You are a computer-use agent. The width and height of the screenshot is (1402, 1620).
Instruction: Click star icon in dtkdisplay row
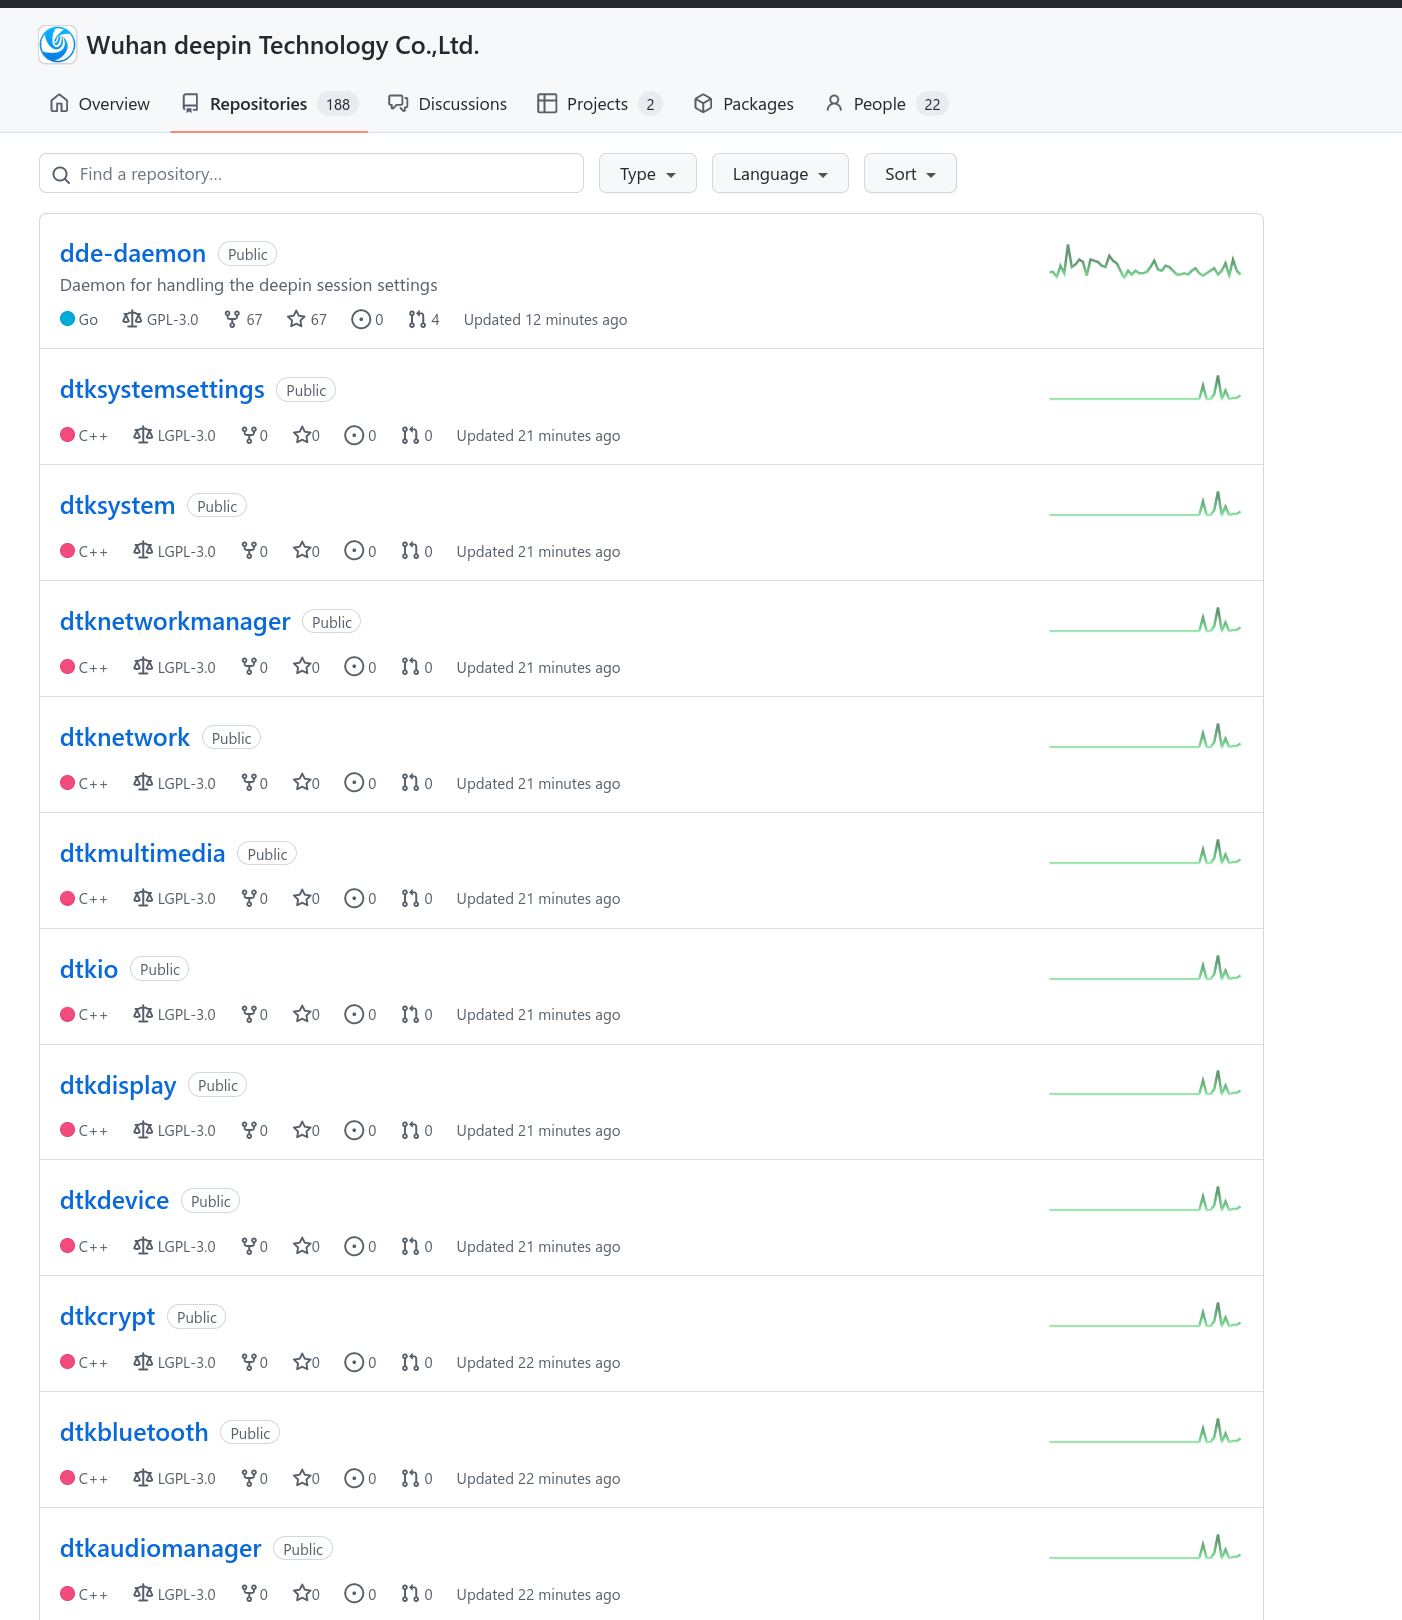tap(302, 1130)
